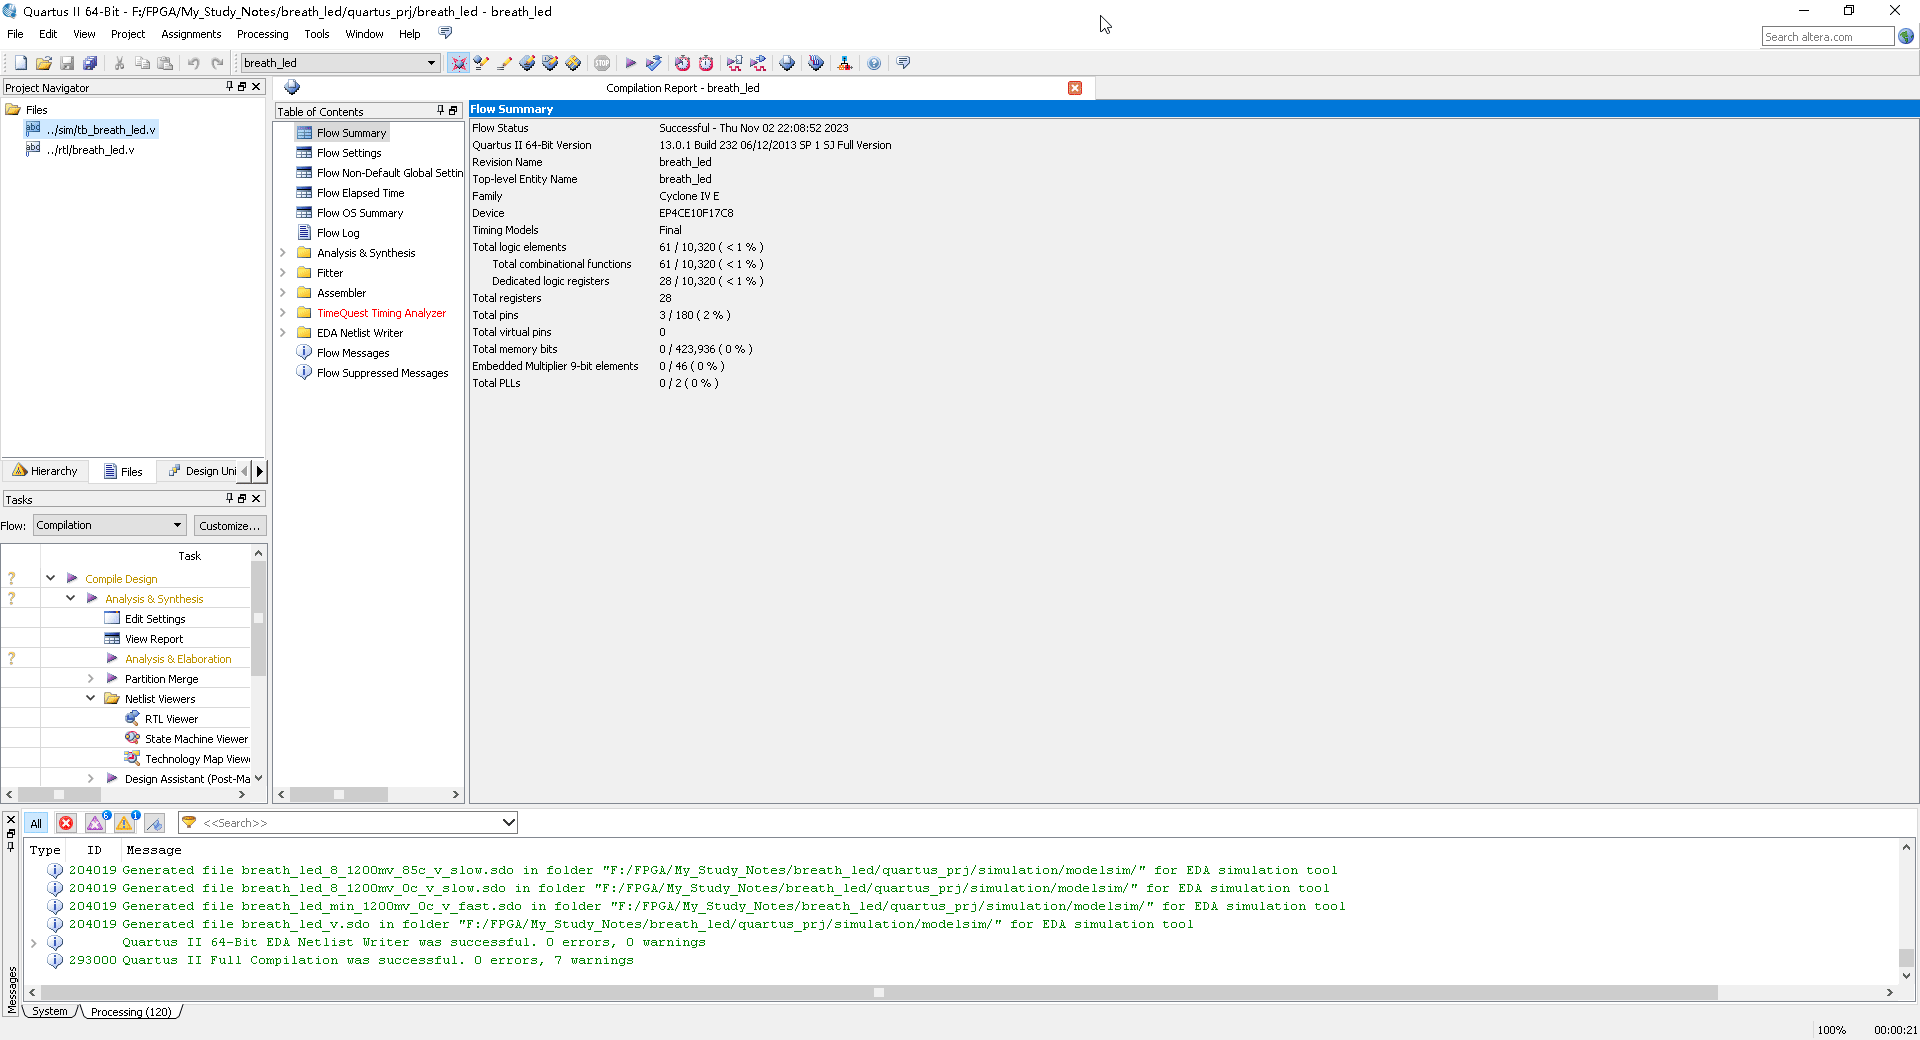
Task: Expand the TimeQuest Timing Analyzer folder
Action: [283, 313]
